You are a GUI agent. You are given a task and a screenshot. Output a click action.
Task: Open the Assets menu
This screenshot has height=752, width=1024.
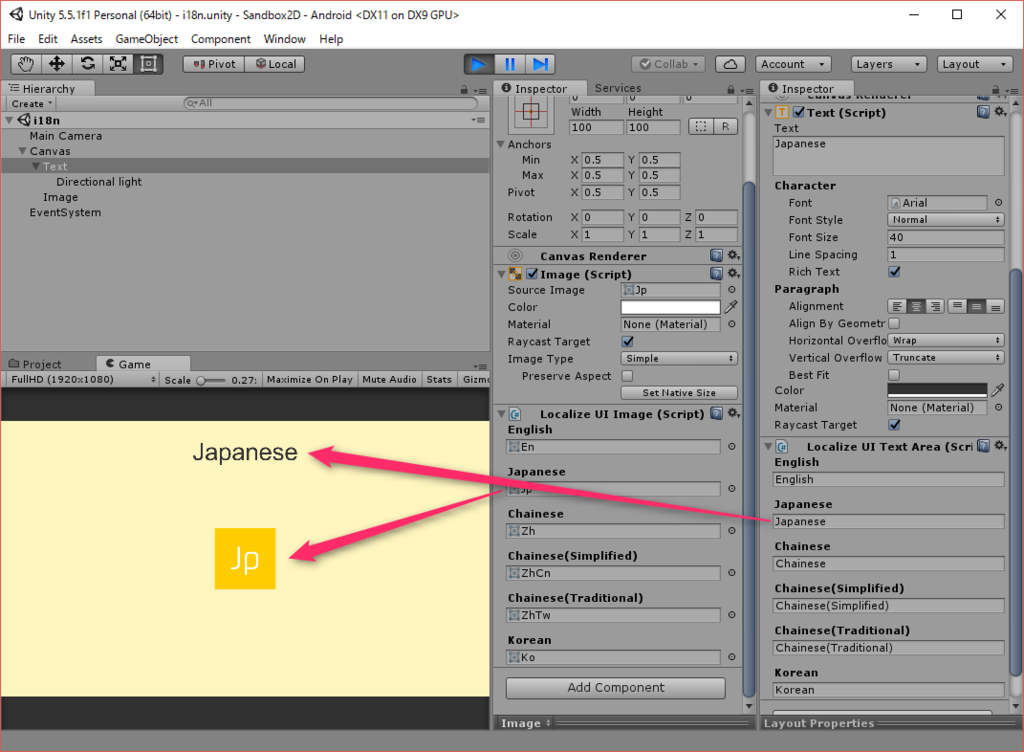tap(86, 39)
